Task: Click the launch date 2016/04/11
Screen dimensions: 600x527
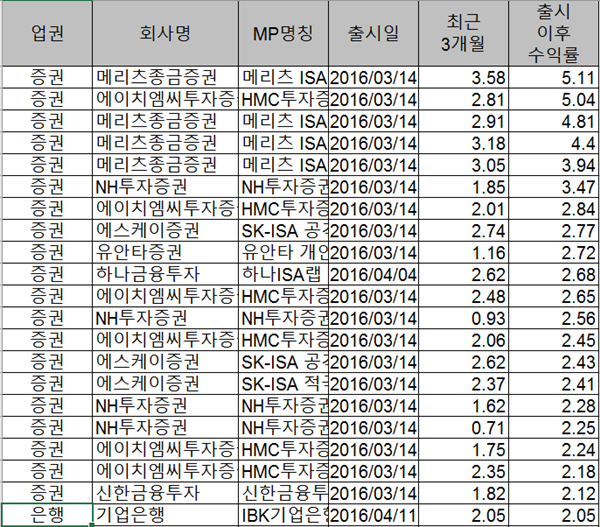Action: (x=373, y=515)
